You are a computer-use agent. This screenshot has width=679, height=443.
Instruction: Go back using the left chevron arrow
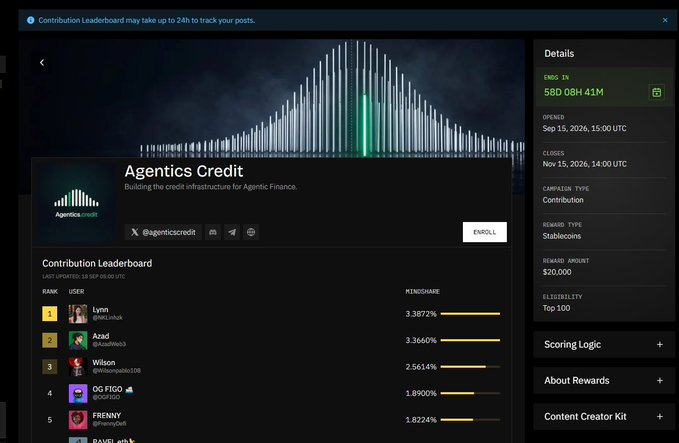(x=42, y=63)
